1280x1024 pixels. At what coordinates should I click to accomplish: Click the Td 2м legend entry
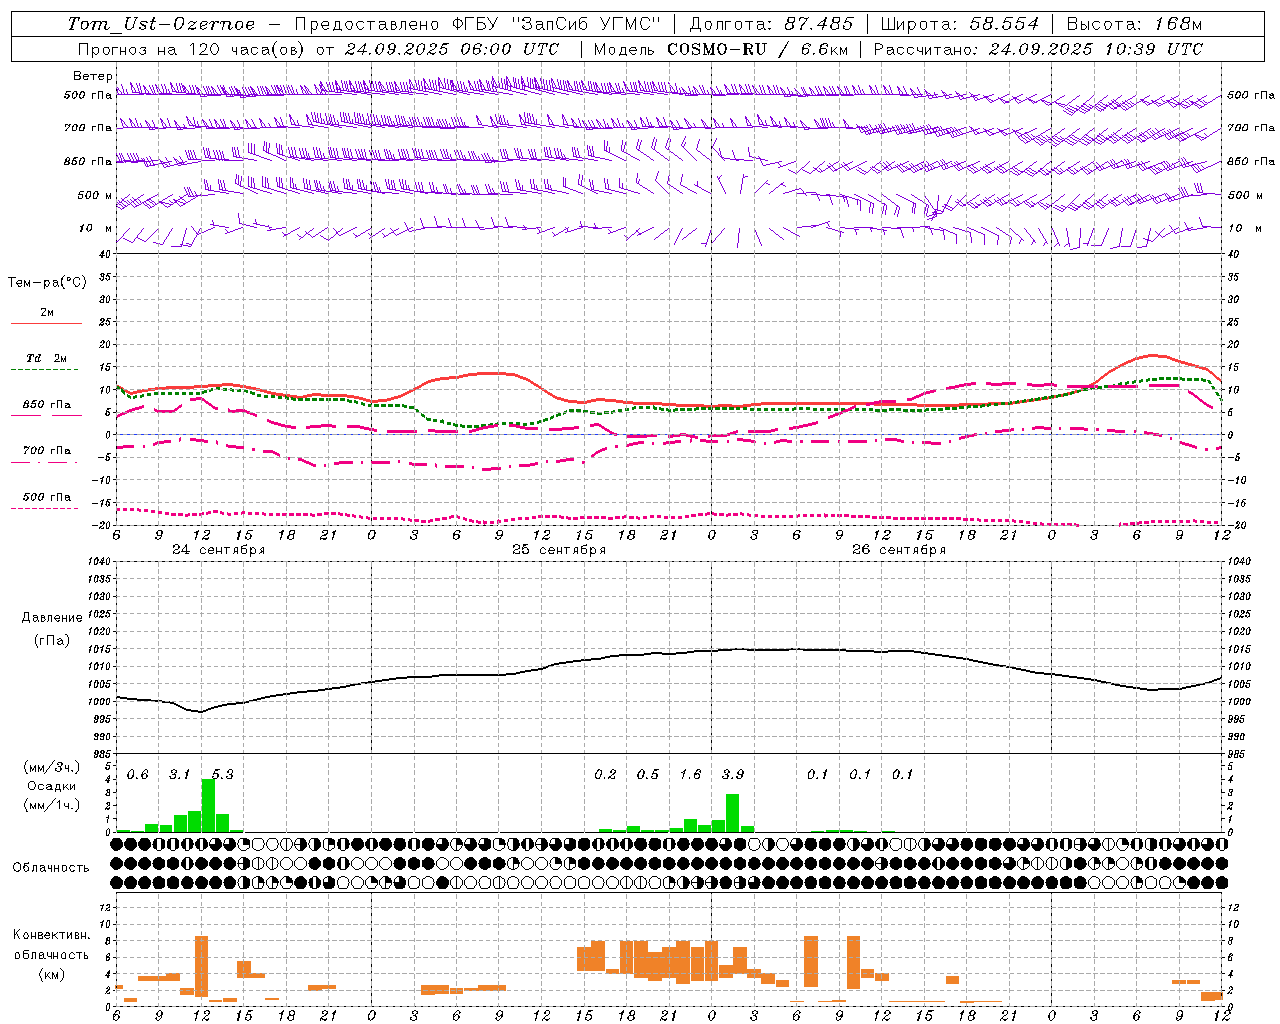[46, 358]
